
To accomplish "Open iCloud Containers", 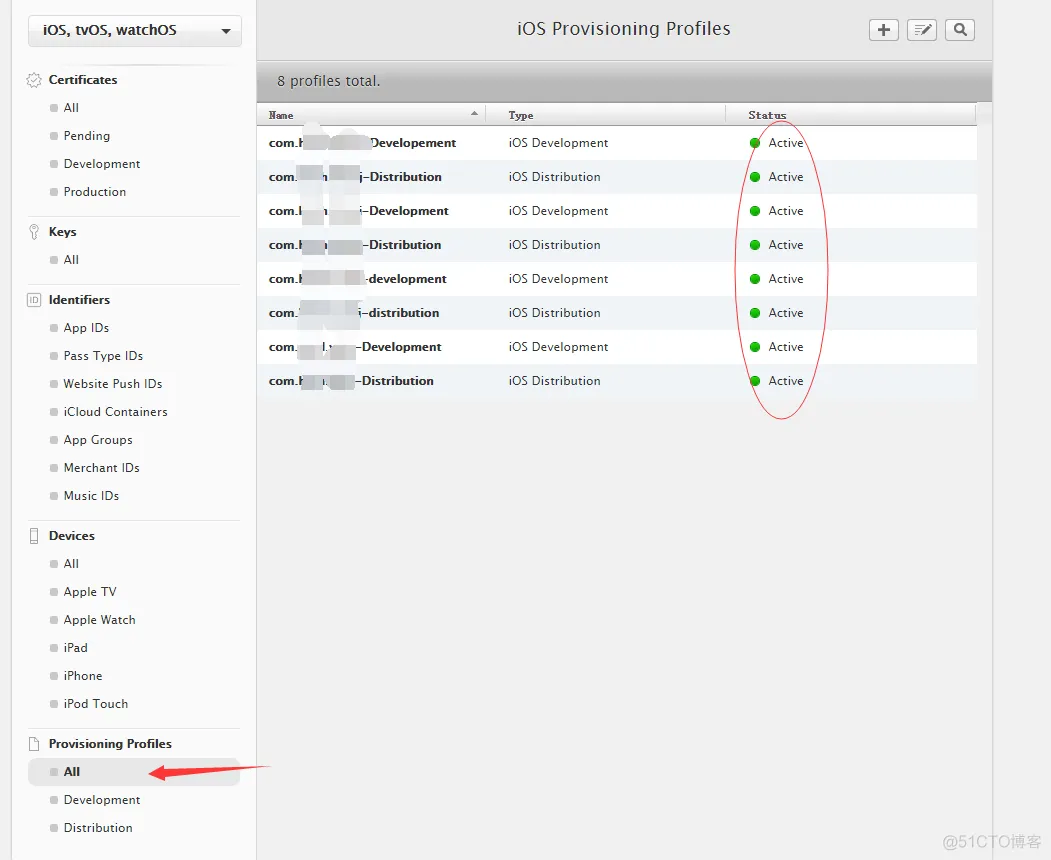I will 115,412.
